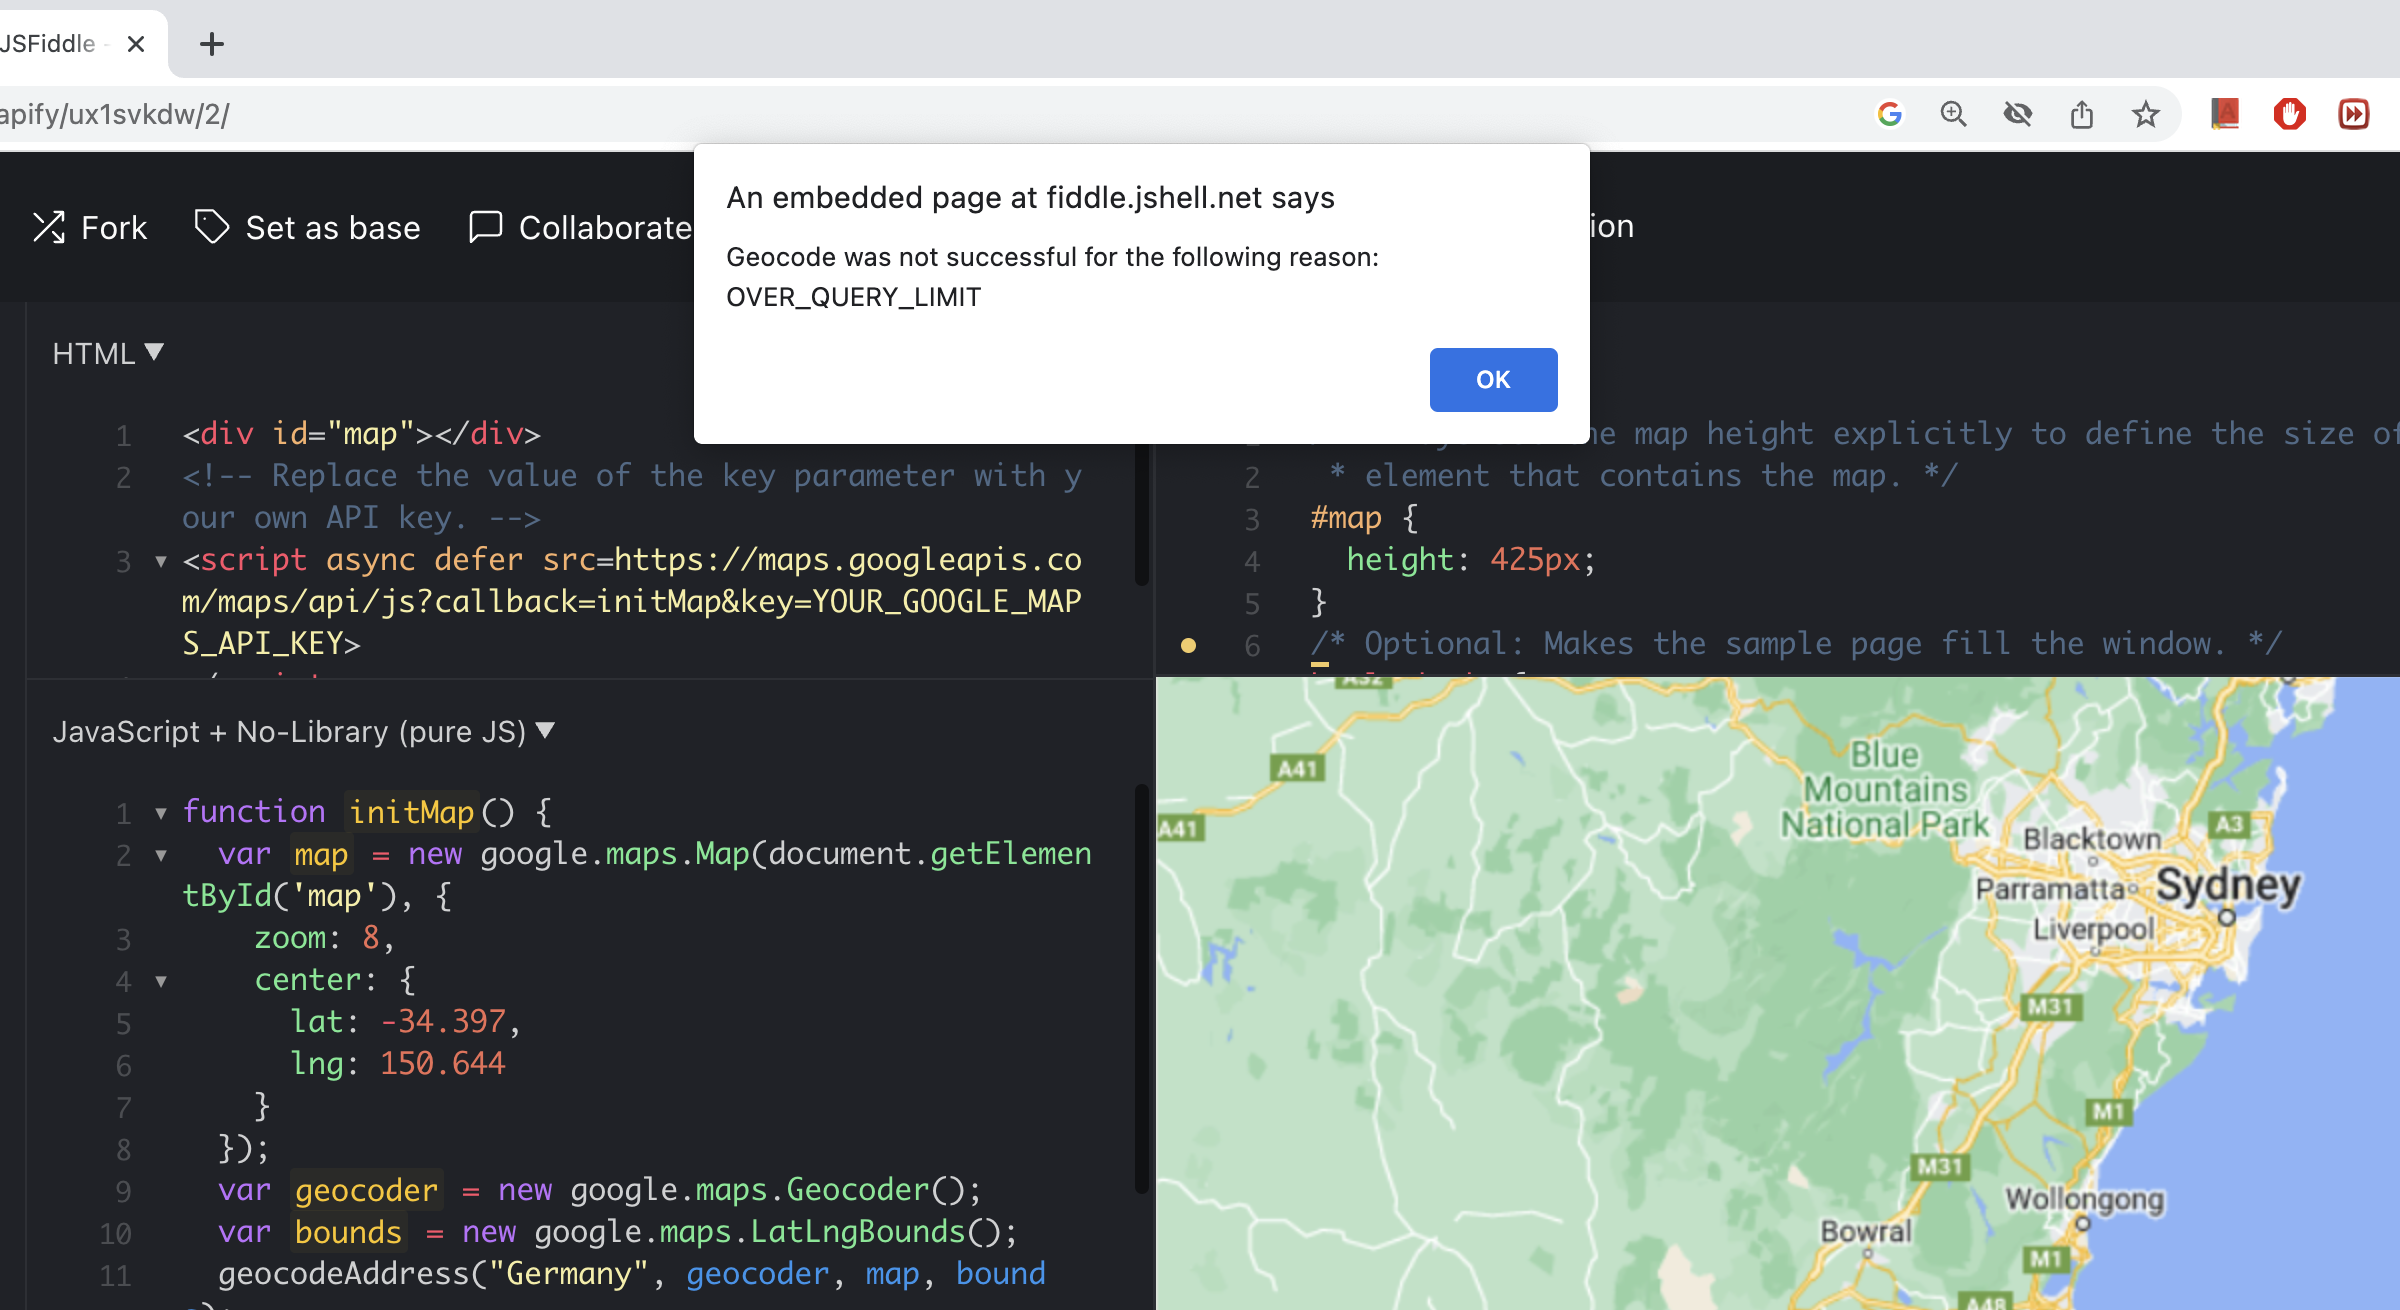Click Set as base
2400x1310 pixels.
click(307, 227)
